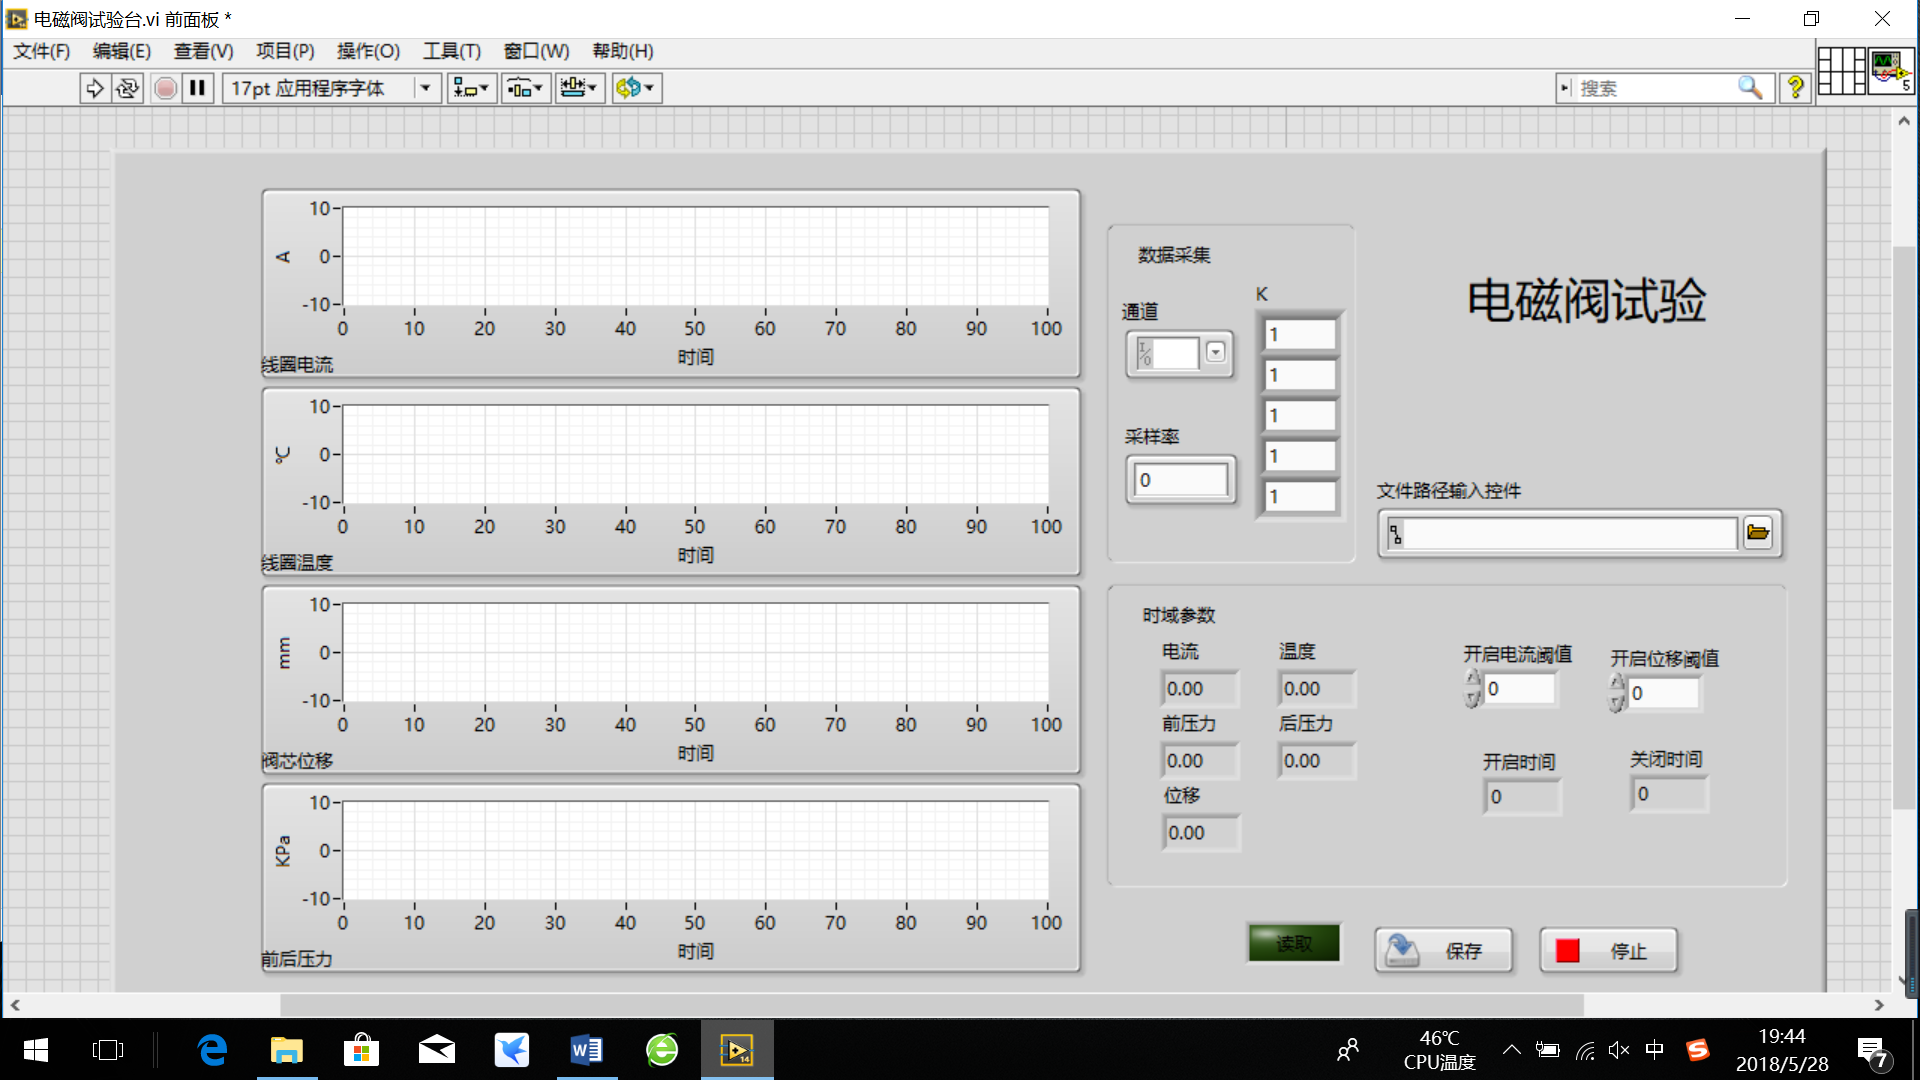Open the Reorder objects tool

(635, 88)
